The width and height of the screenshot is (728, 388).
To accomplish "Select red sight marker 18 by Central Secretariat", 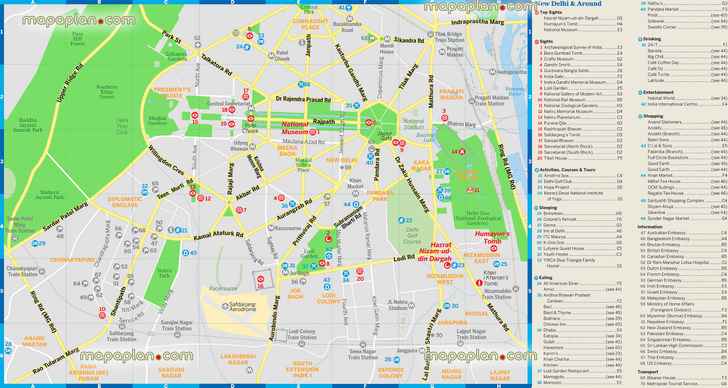I will [232, 110].
